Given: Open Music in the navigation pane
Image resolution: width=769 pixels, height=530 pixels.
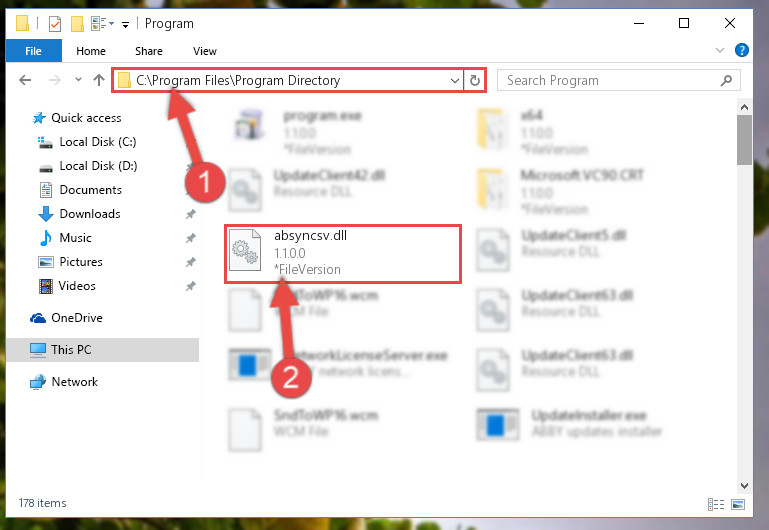Looking at the screenshot, I should click(x=75, y=238).
